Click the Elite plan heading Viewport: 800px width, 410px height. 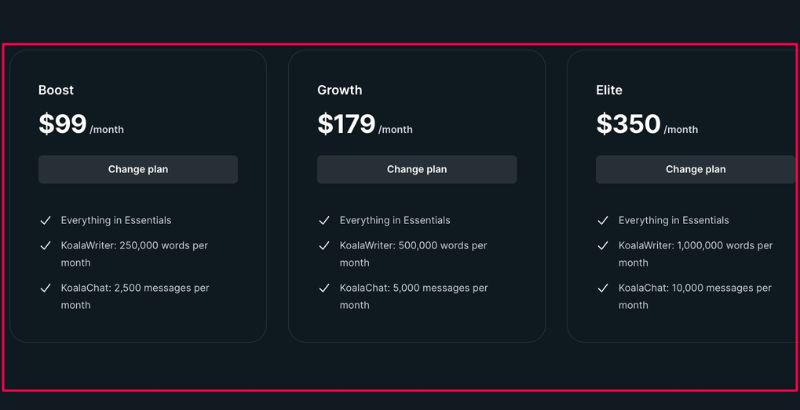[x=609, y=90]
